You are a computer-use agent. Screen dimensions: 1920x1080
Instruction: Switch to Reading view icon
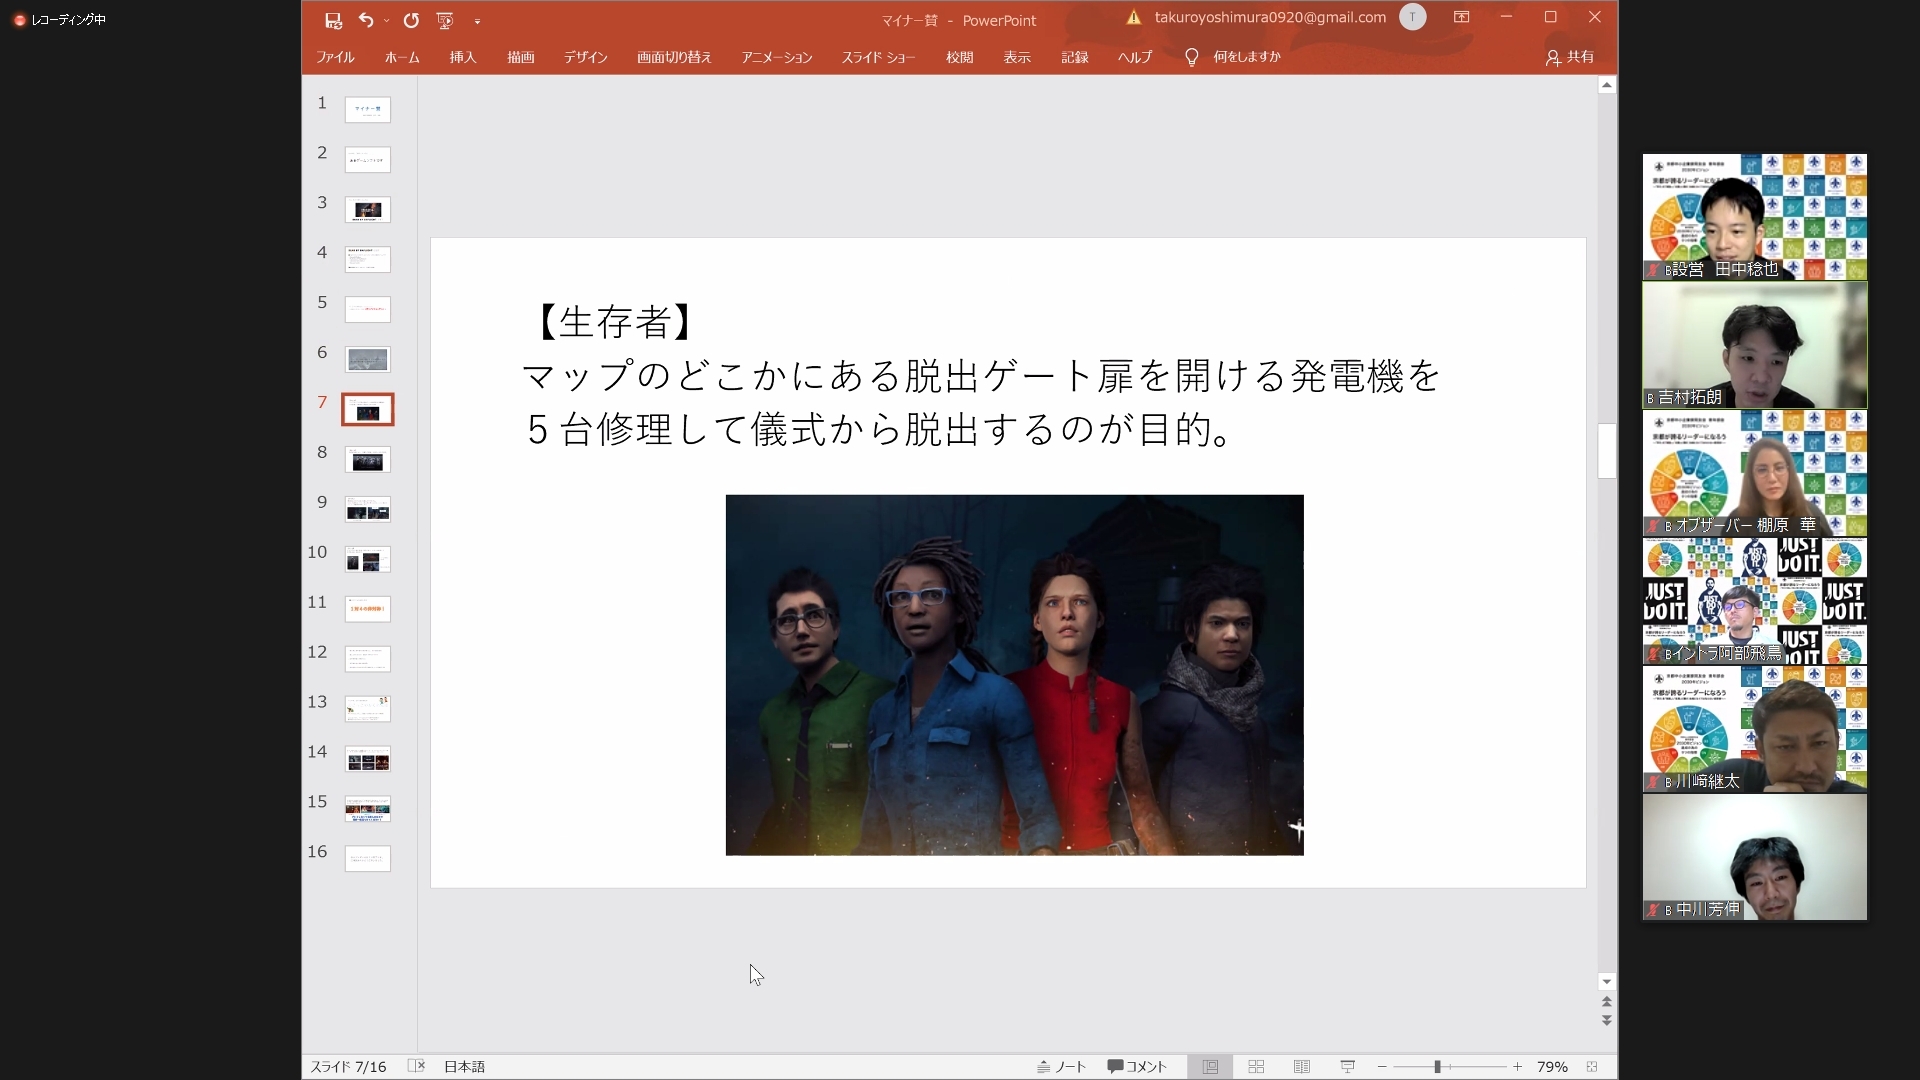pyautogui.click(x=1302, y=1067)
